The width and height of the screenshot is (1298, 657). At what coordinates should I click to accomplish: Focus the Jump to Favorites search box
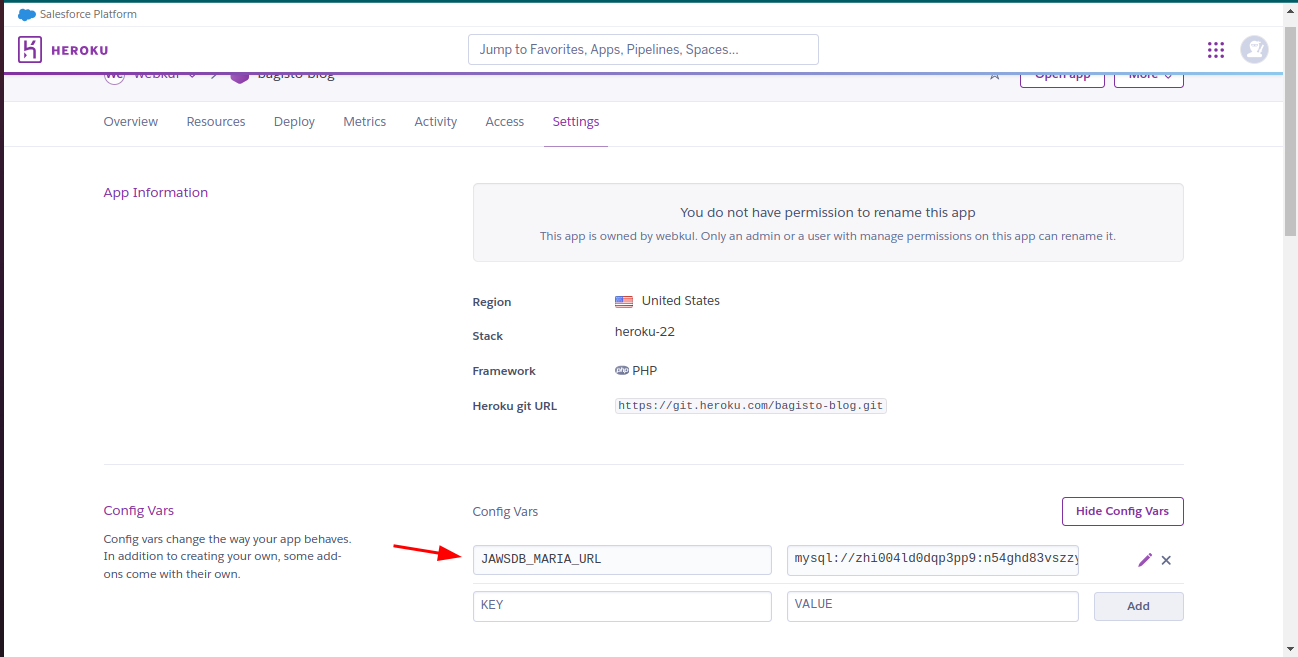point(643,49)
